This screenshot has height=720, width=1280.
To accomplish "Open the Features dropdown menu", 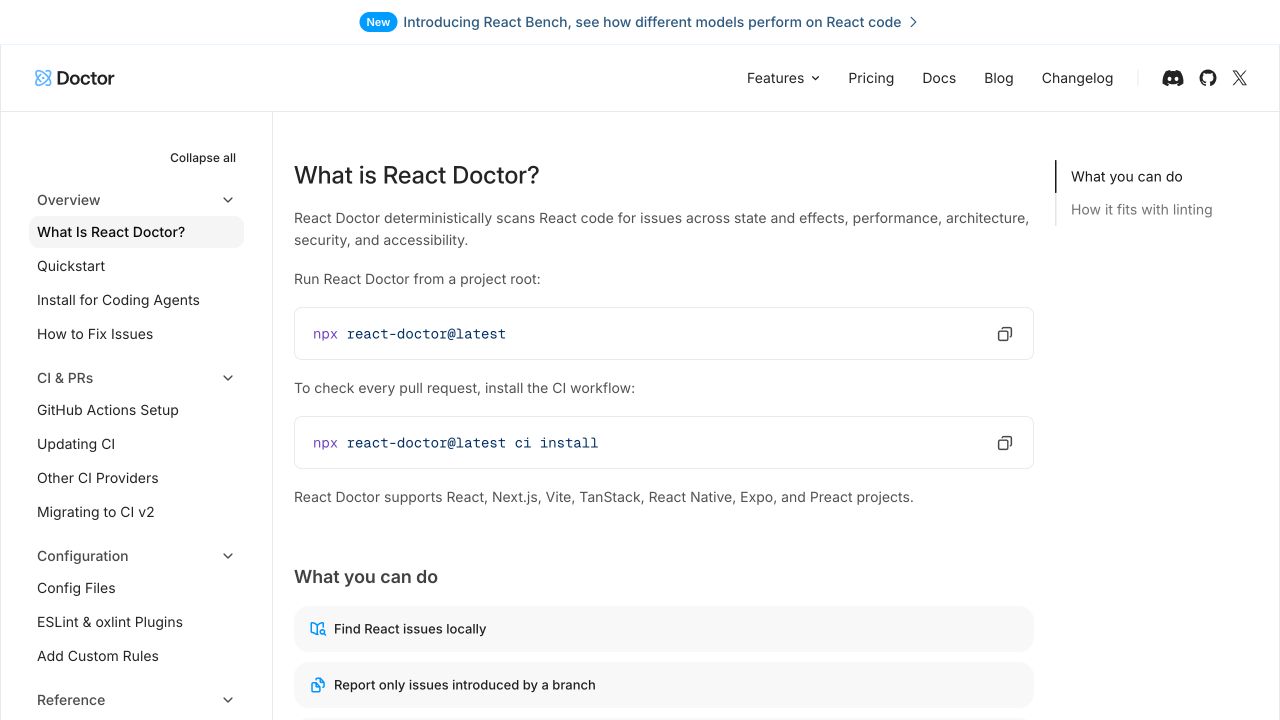I will 783,78.
